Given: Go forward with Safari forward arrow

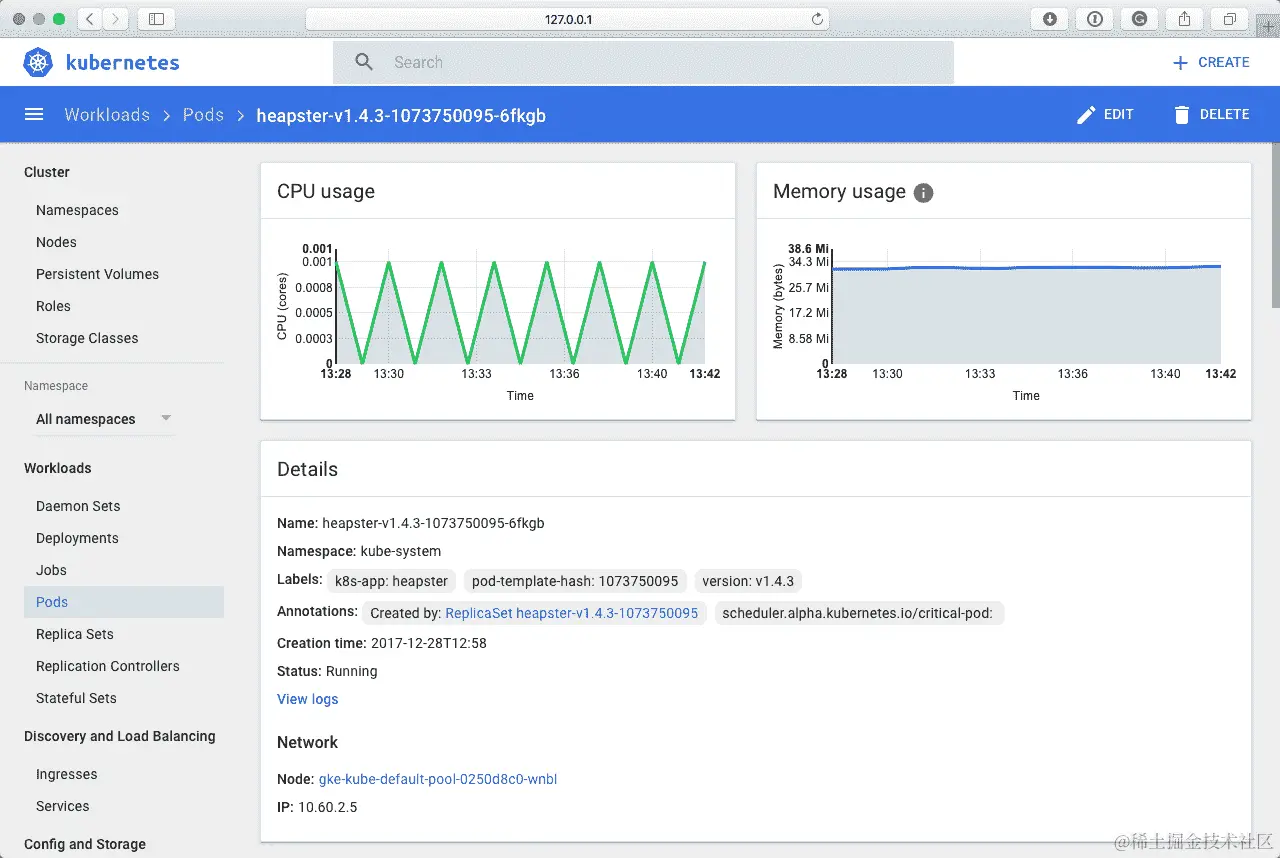Looking at the screenshot, I should (116, 19).
